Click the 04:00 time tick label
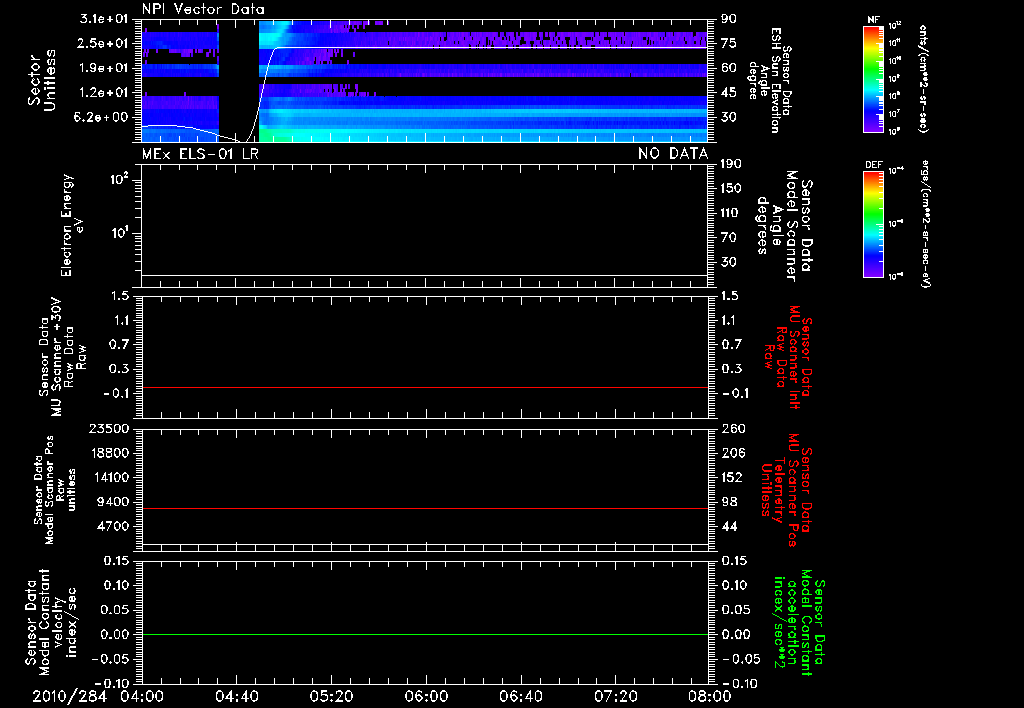This screenshot has height=708, width=1024. coord(142,696)
